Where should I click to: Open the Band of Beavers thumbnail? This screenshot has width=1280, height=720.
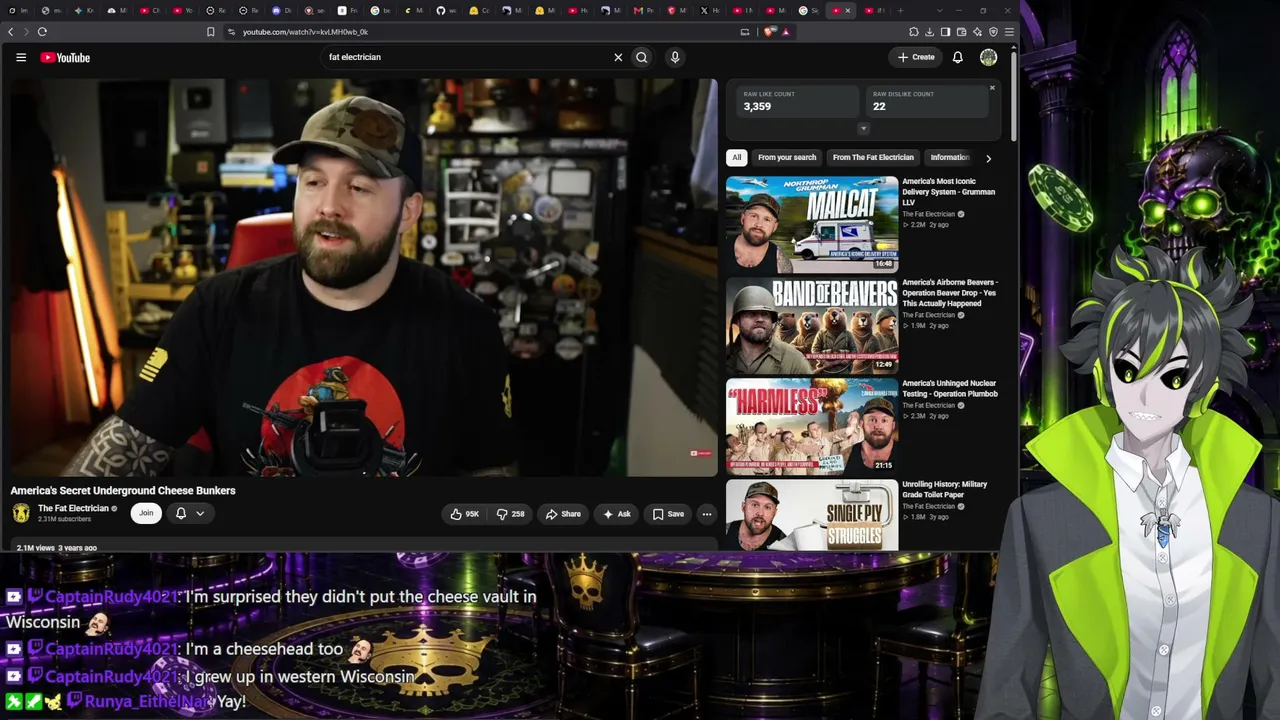[812, 325]
